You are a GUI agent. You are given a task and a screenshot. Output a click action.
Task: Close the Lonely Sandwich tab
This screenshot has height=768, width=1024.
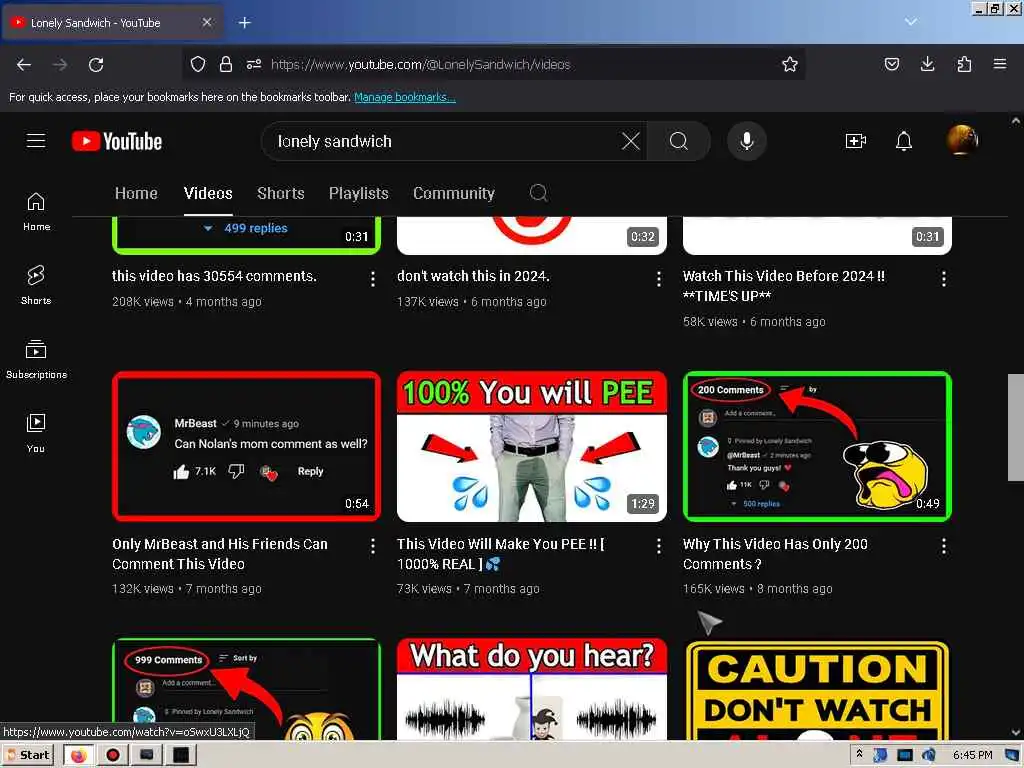click(x=206, y=22)
